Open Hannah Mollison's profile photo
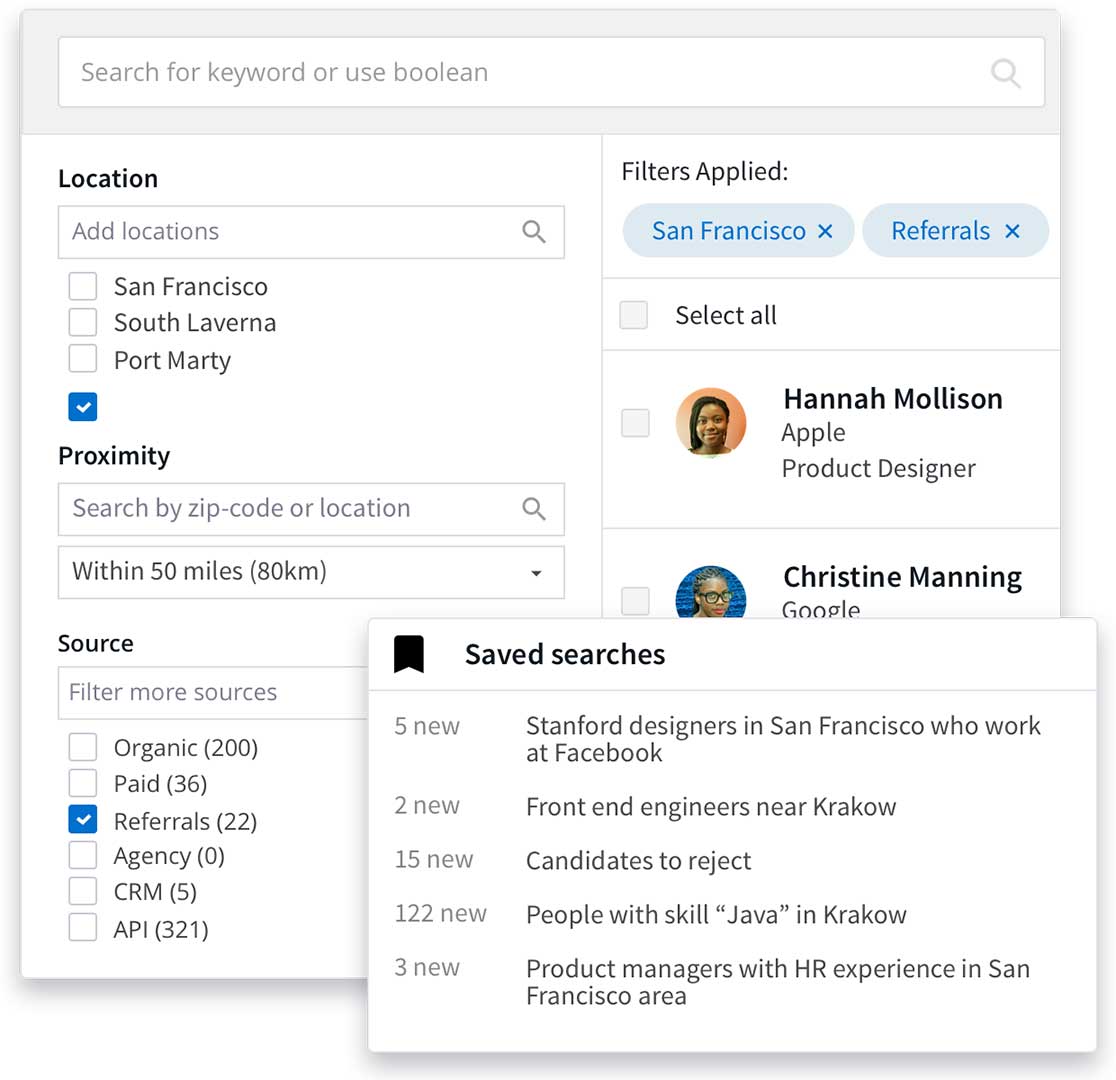Viewport: 1116px width, 1080px height. click(711, 423)
